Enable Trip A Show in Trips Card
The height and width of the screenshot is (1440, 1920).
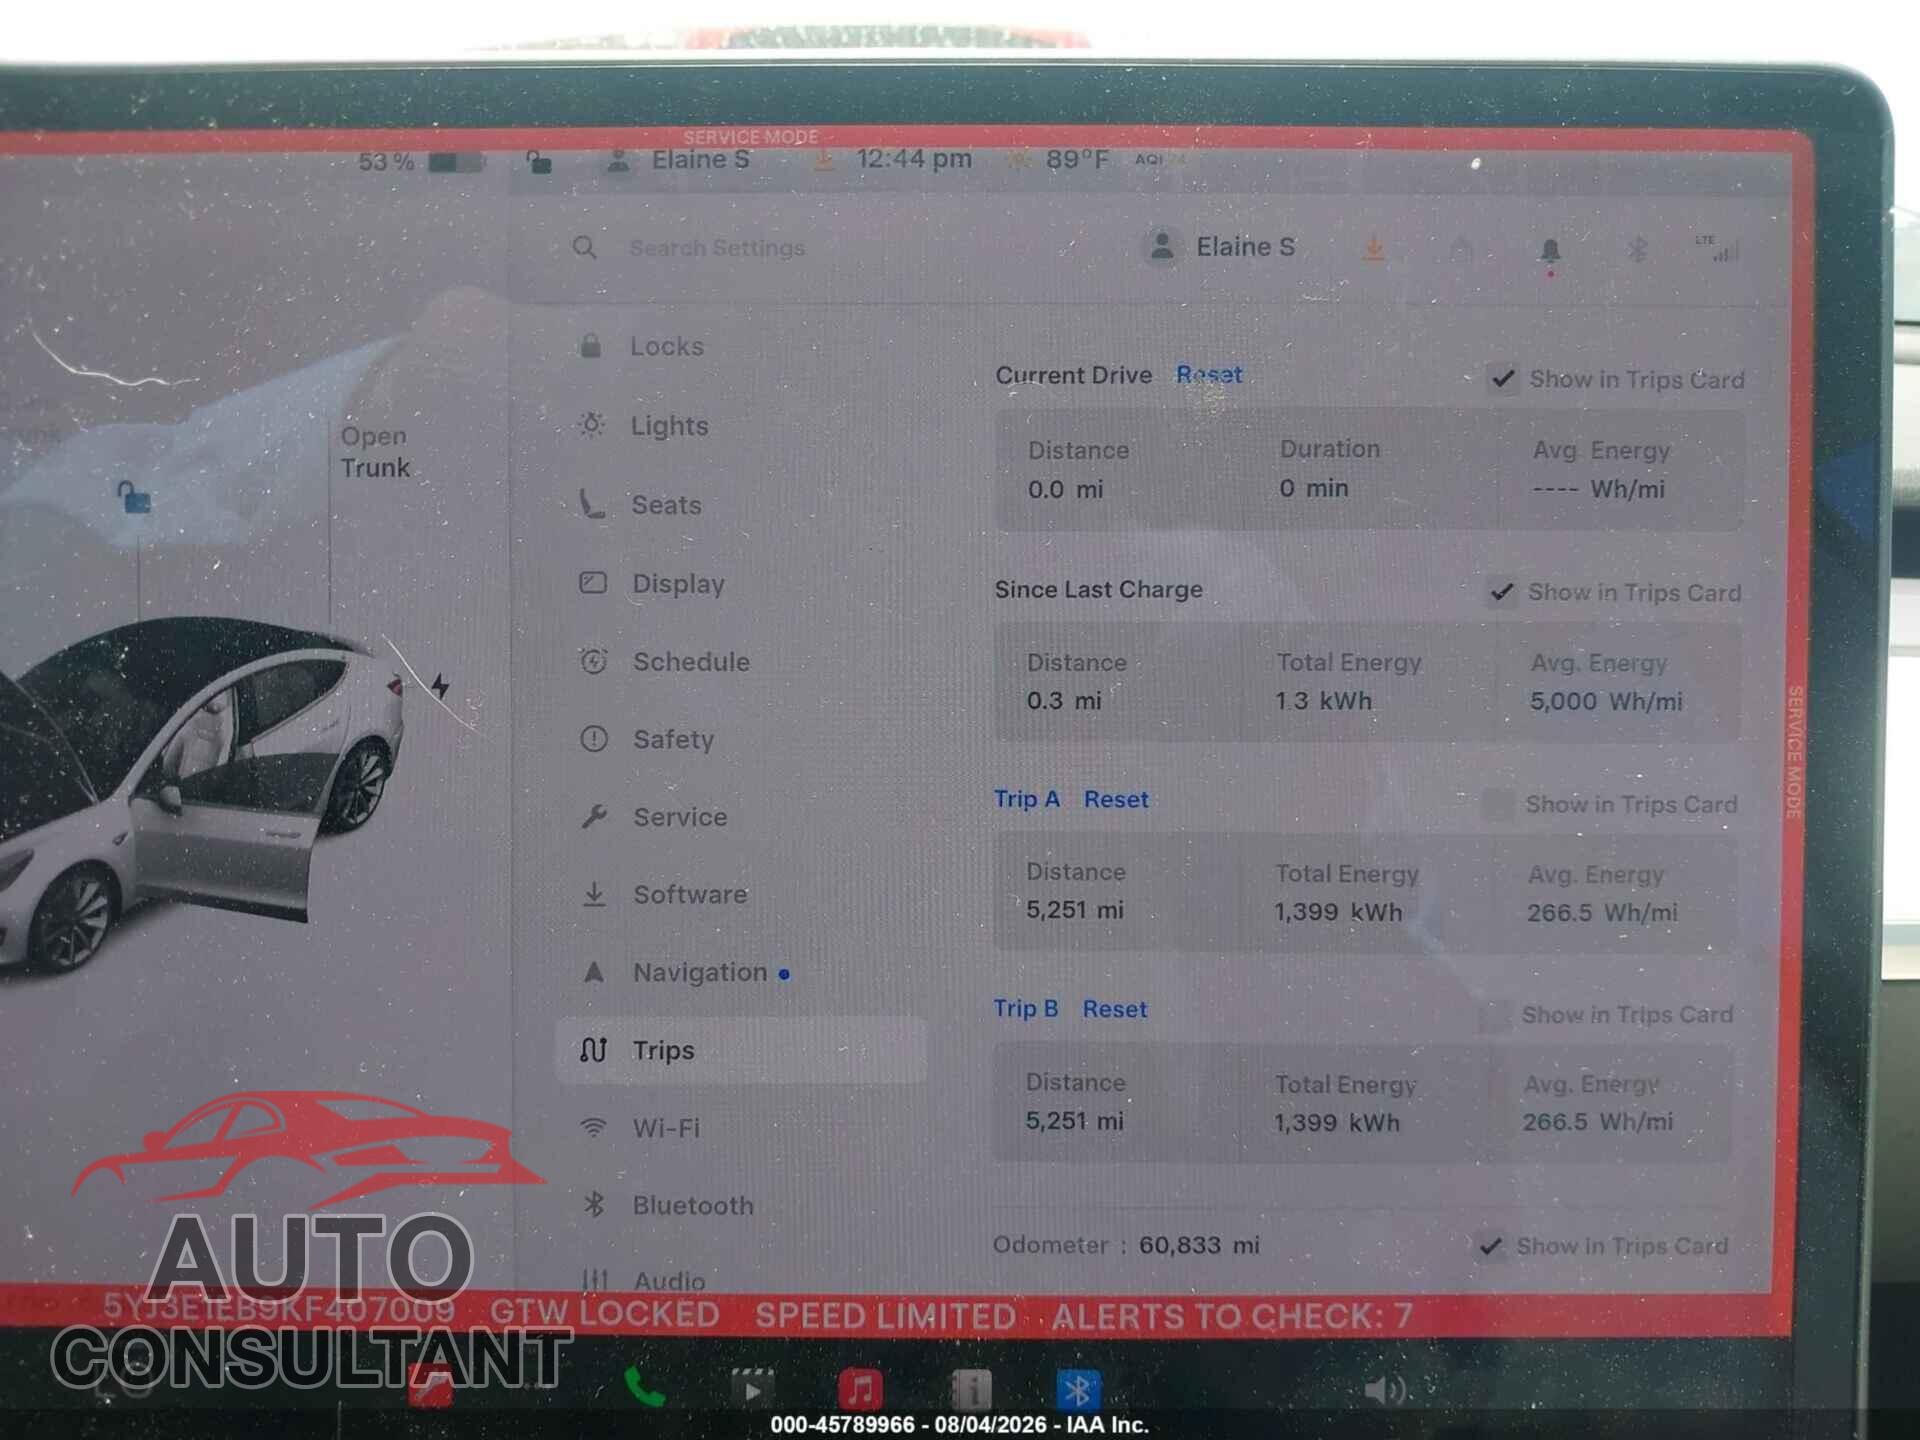point(1497,804)
